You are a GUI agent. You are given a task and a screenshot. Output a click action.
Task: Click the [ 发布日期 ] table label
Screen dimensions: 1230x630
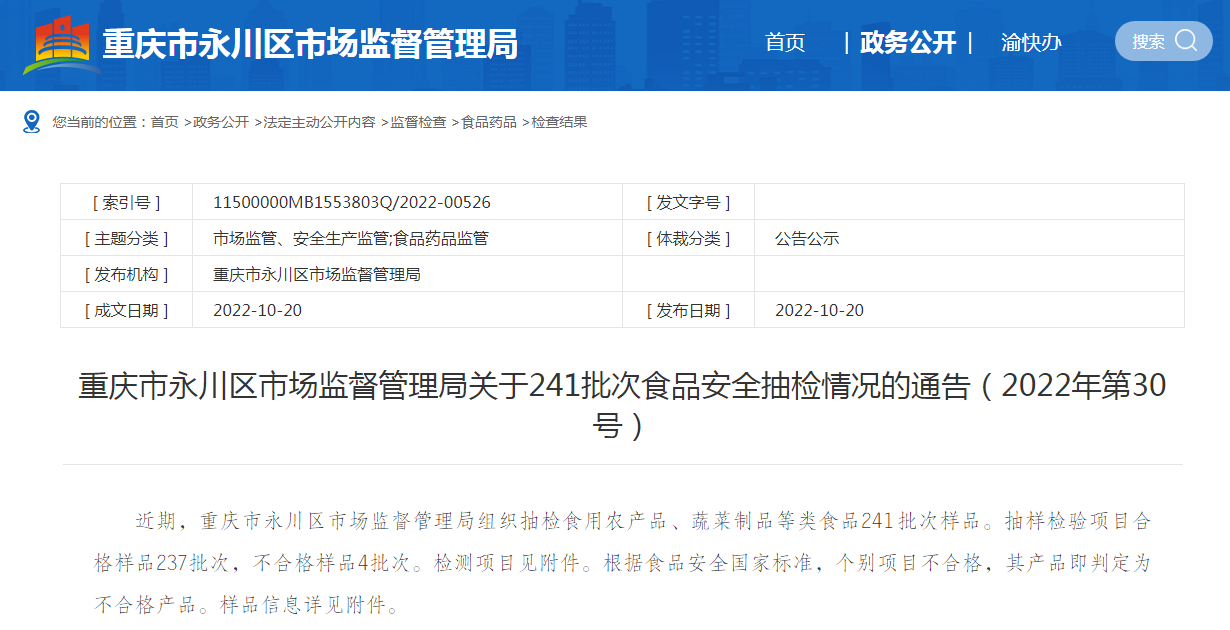(x=688, y=310)
